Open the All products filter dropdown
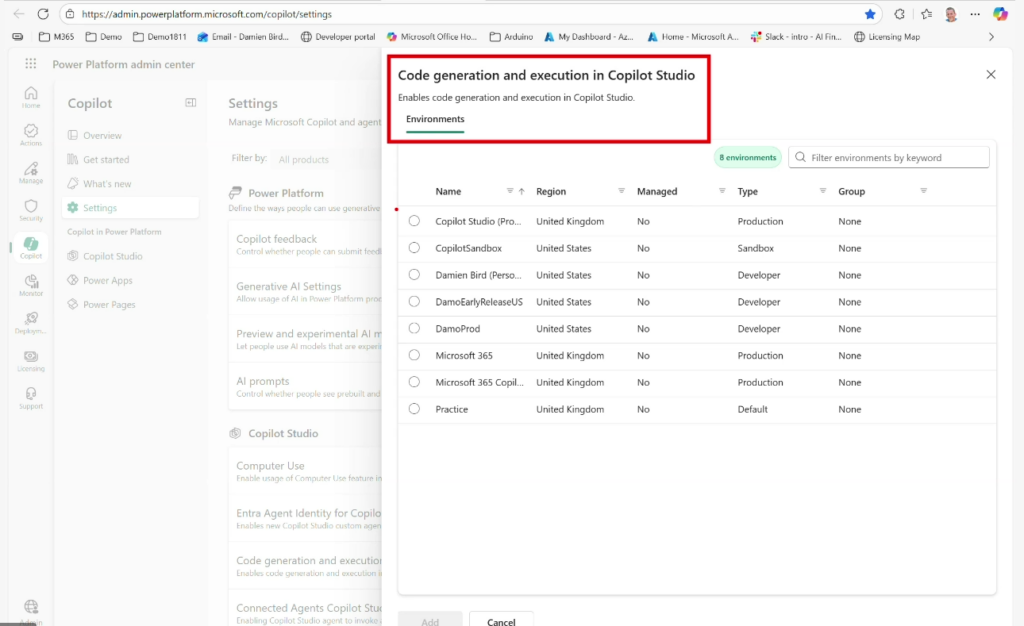 tap(327, 159)
